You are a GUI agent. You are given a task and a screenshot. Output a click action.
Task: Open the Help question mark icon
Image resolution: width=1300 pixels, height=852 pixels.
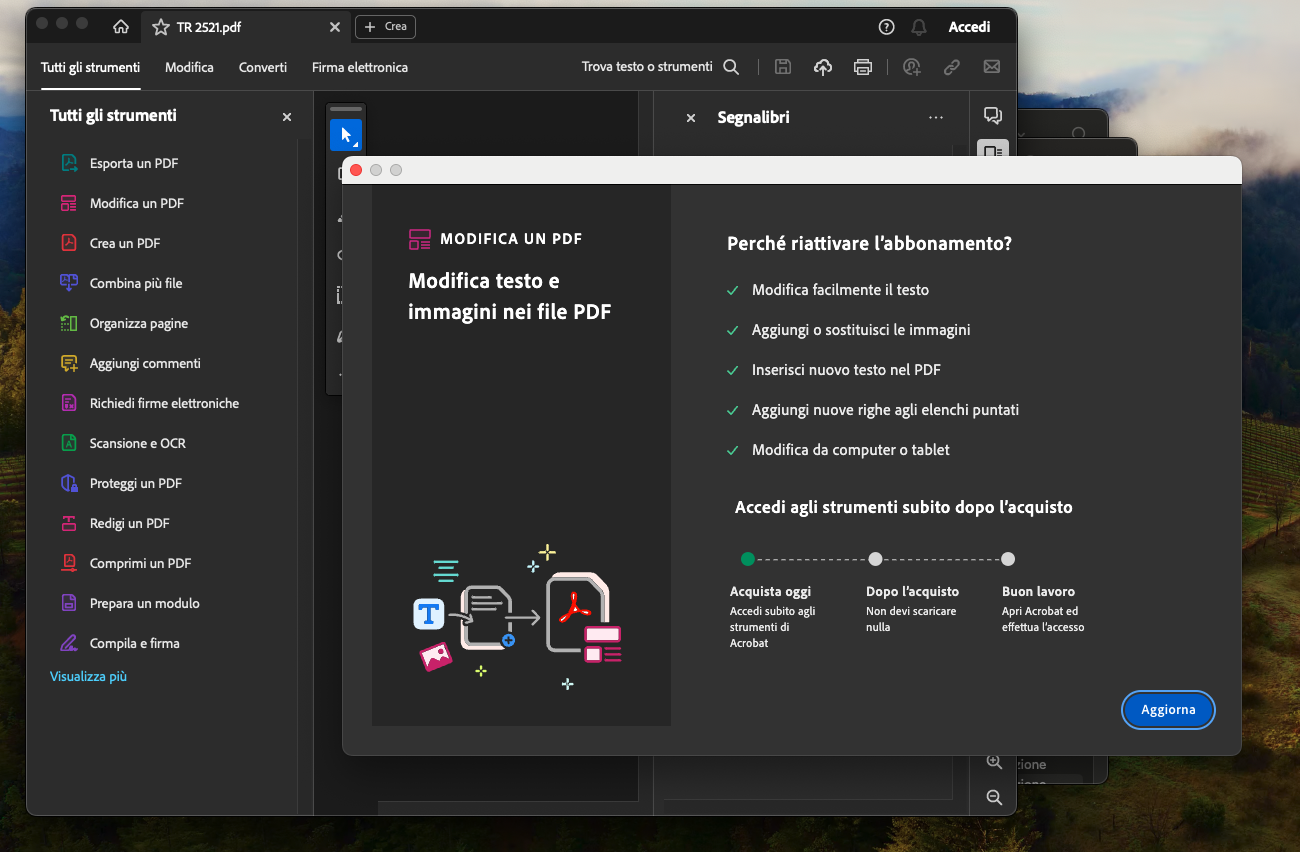(x=886, y=27)
